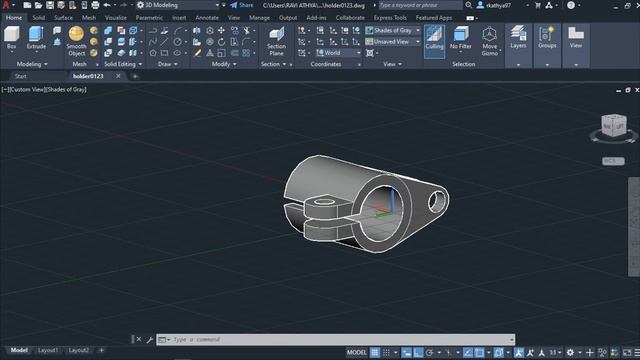Click the Smooth Object mesh tool
This screenshot has height=360, width=640.
76,41
